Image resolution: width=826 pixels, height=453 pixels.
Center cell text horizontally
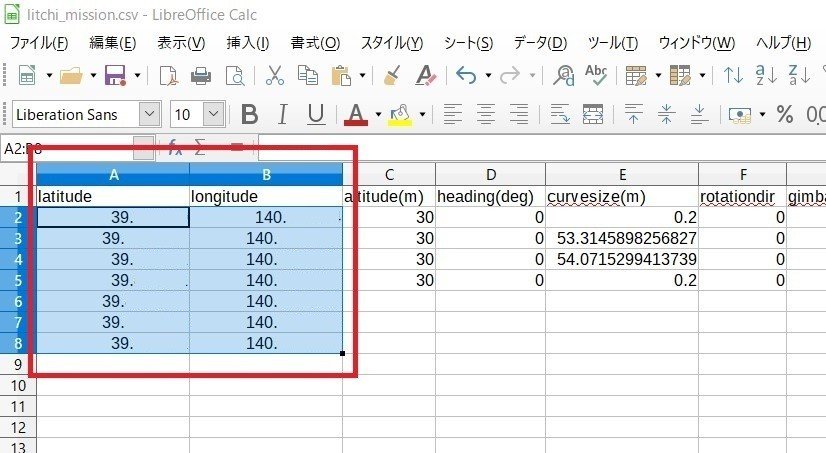[486, 114]
